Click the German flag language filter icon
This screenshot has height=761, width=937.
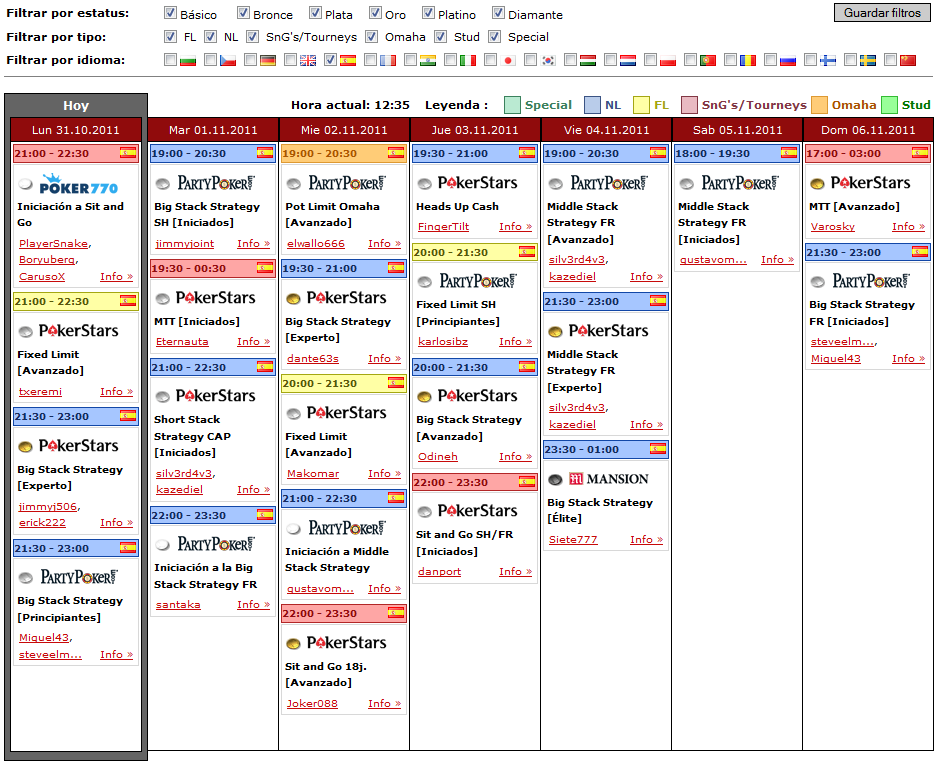[x=268, y=60]
